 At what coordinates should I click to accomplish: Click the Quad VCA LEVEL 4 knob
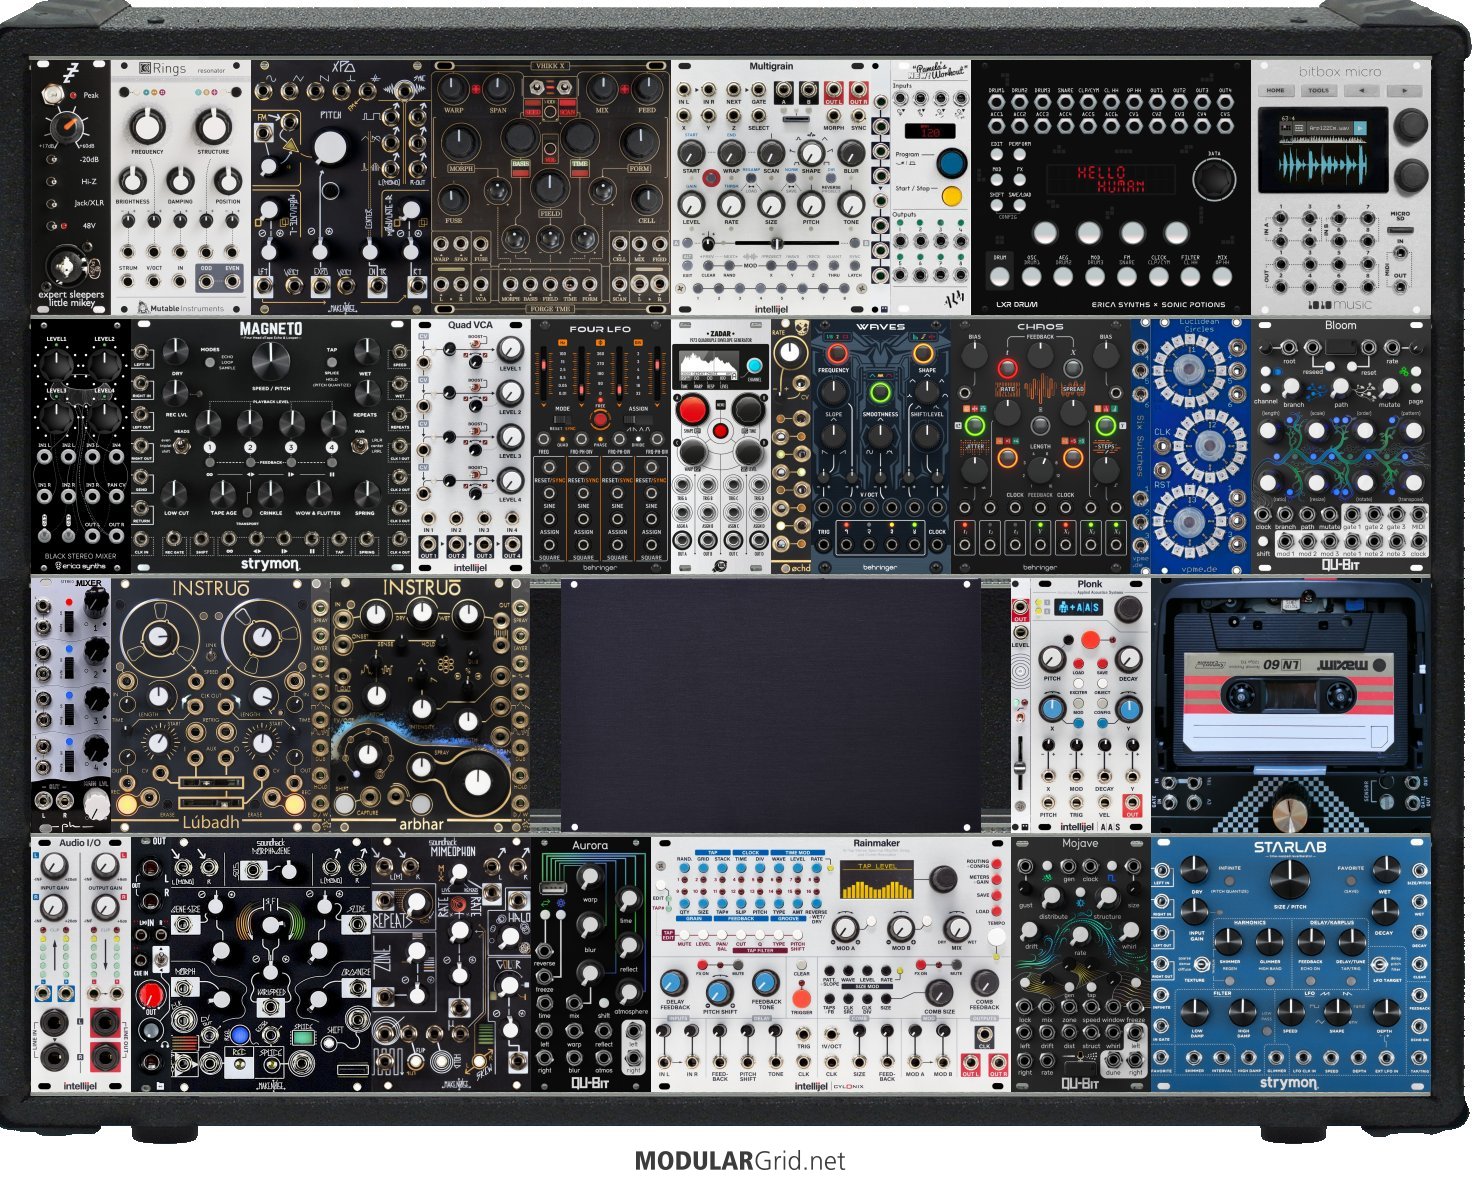[510, 481]
